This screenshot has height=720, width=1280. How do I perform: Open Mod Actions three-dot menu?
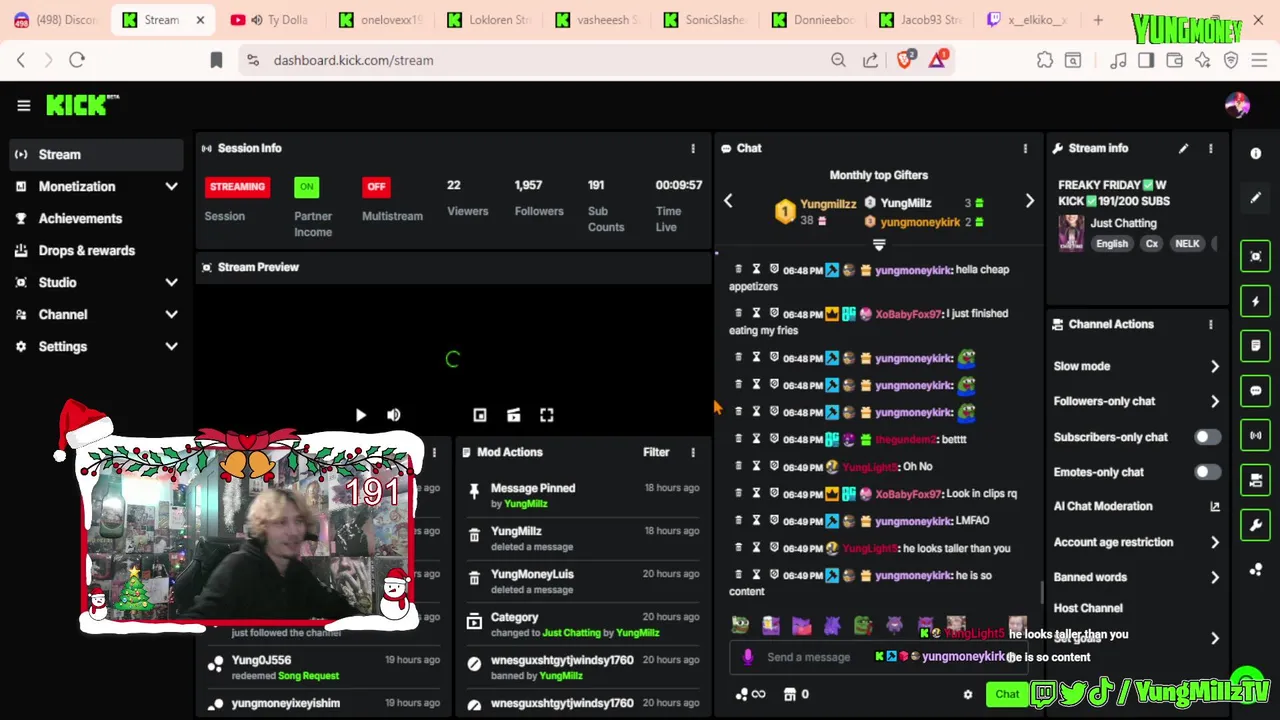[693, 452]
